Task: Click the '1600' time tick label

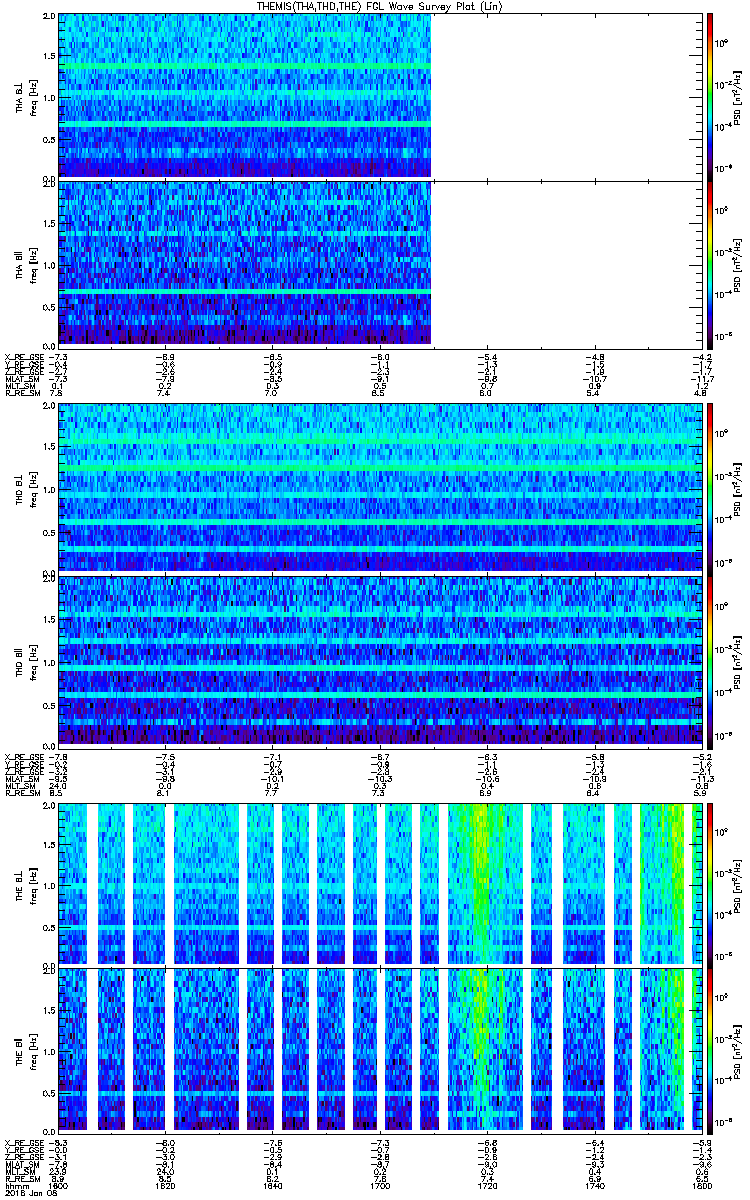Action: click(x=60, y=1185)
